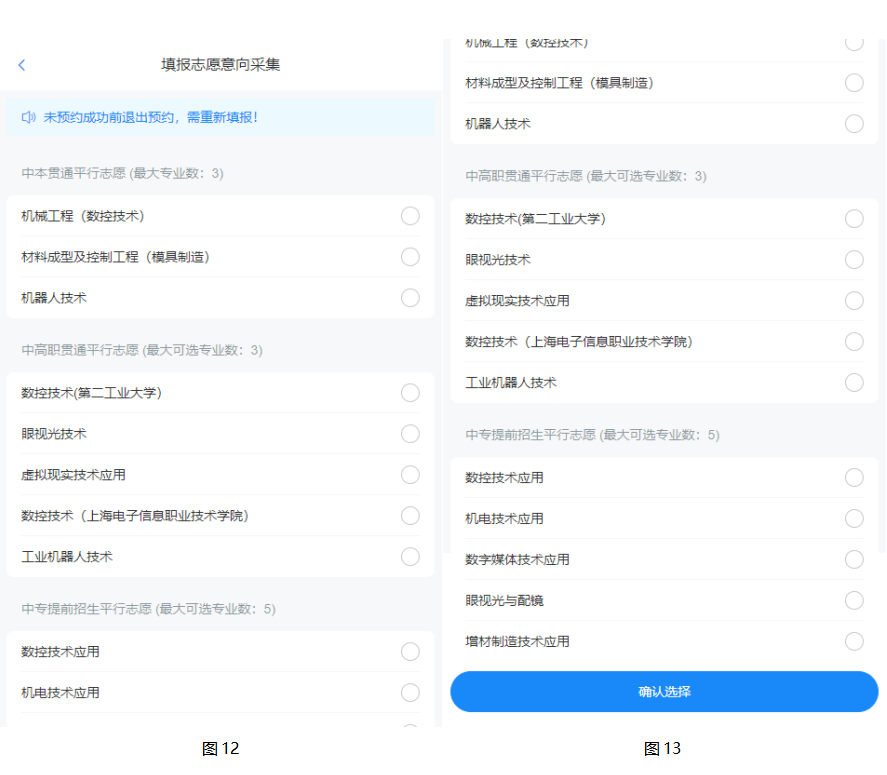887x775 pixels.
Task: Choose 机器人技术 radio in Figure 12
Action: click(410, 298)
